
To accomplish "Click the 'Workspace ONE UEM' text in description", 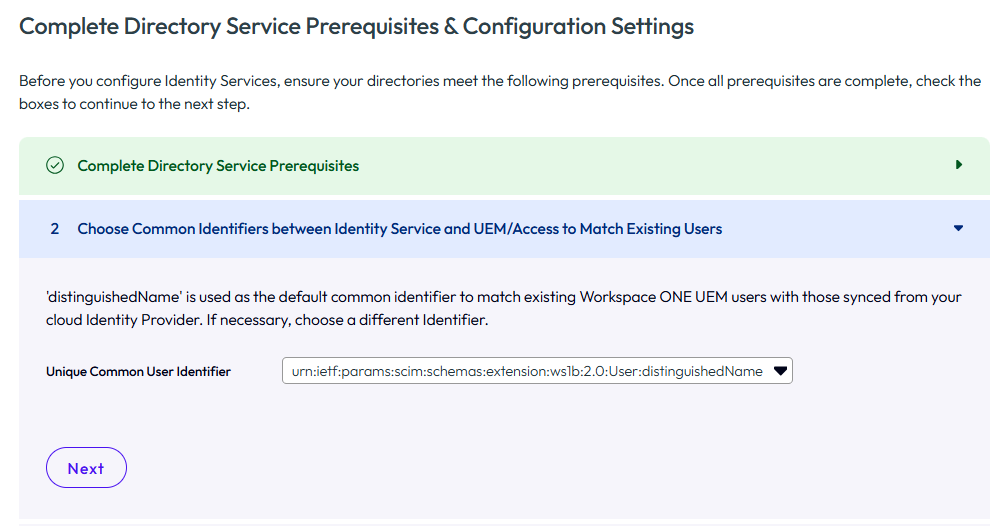I will 653,297.
